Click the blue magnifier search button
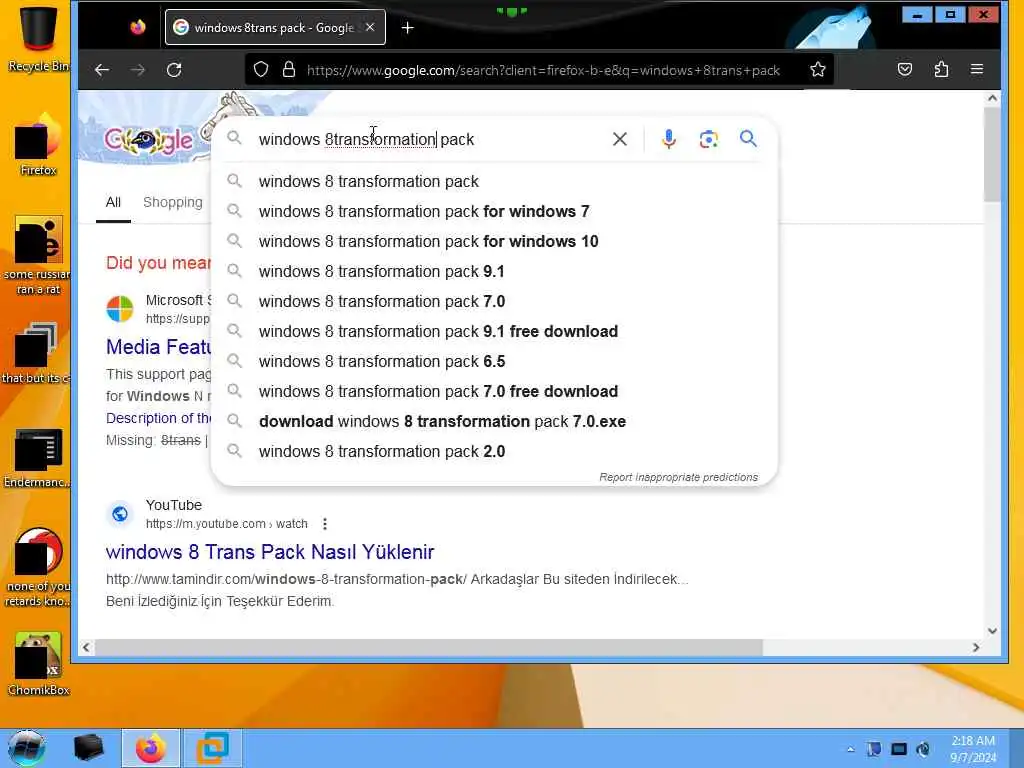Image resolution: width=1024 pixels, height=768 pixels. (x=748, y=138)
